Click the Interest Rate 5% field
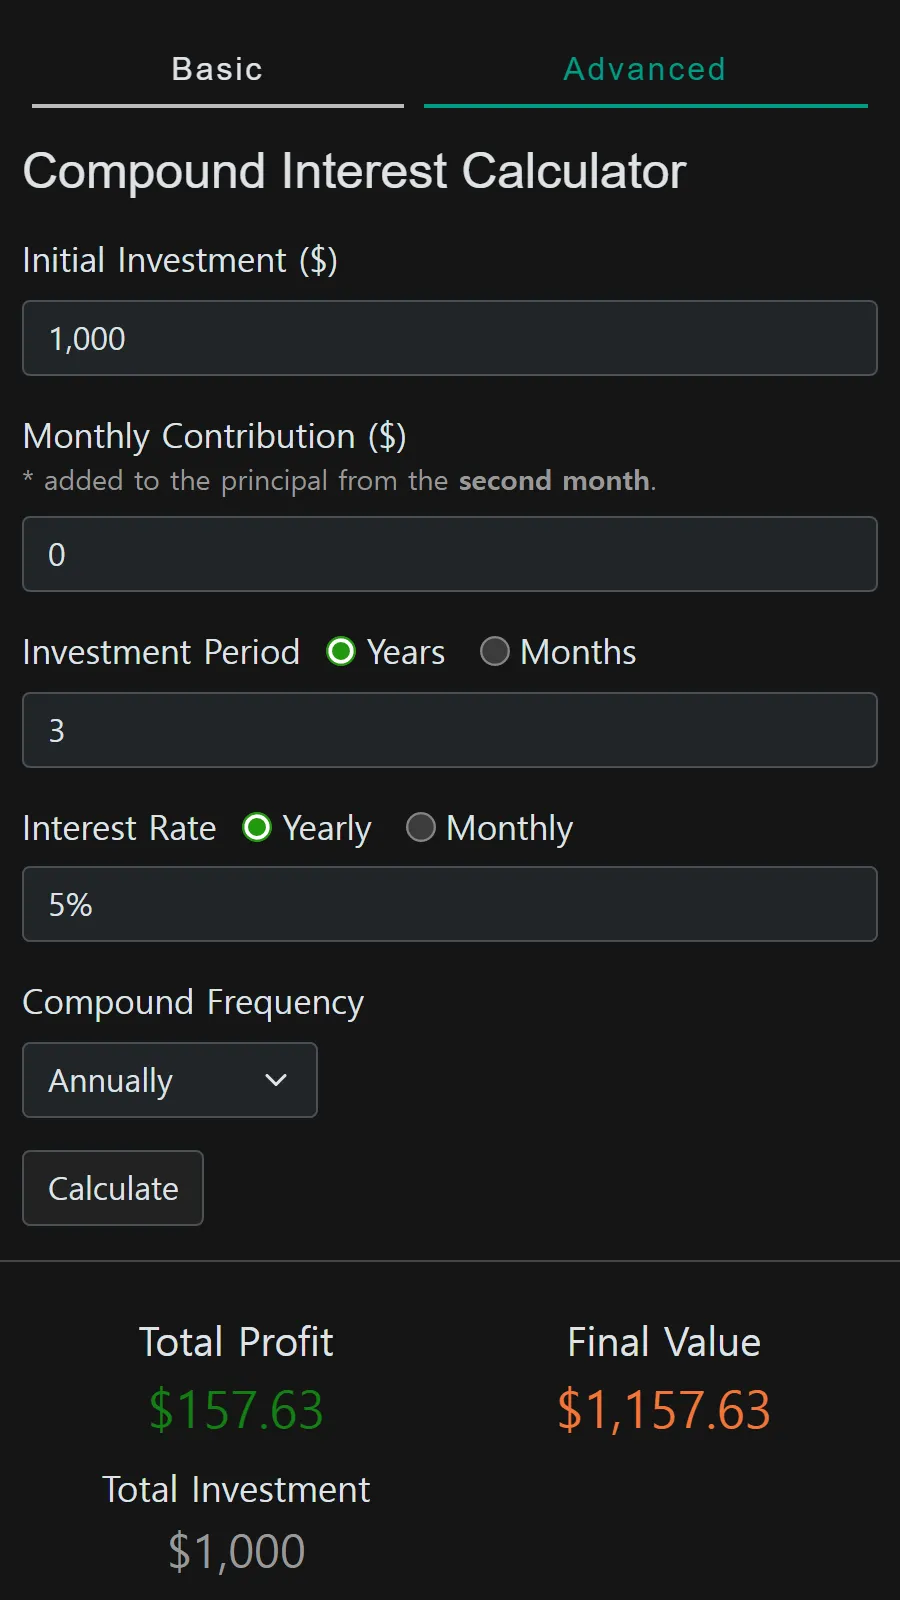 click(450, 904)
